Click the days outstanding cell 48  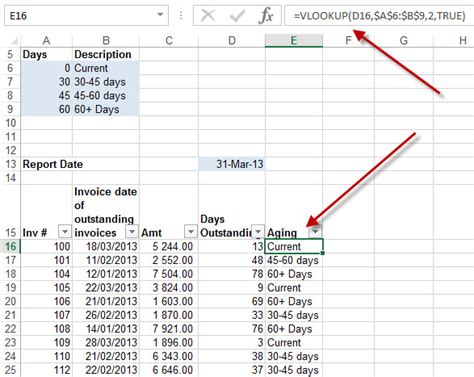pos(232,260)
